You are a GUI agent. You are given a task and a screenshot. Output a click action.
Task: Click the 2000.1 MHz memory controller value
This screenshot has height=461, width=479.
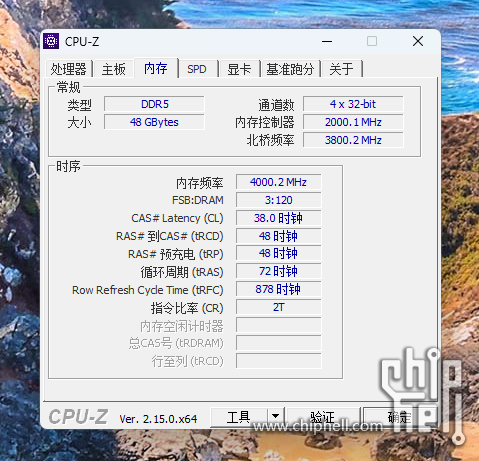[x=353, y=122]
